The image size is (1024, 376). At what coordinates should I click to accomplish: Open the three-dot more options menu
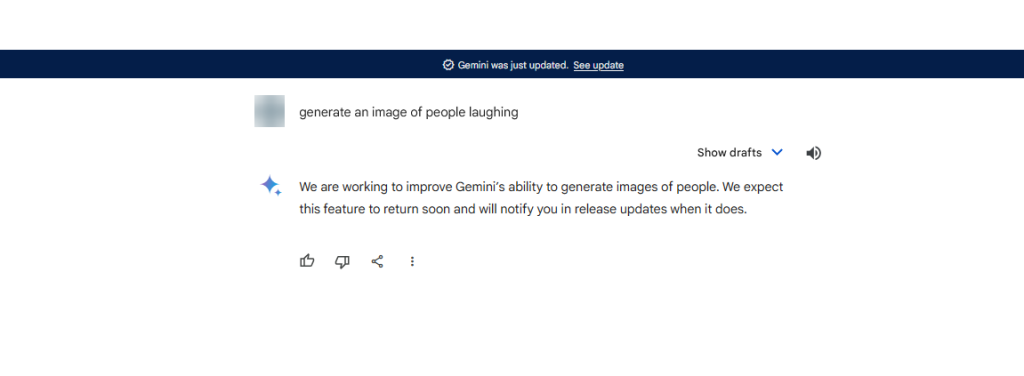point(412,261)
